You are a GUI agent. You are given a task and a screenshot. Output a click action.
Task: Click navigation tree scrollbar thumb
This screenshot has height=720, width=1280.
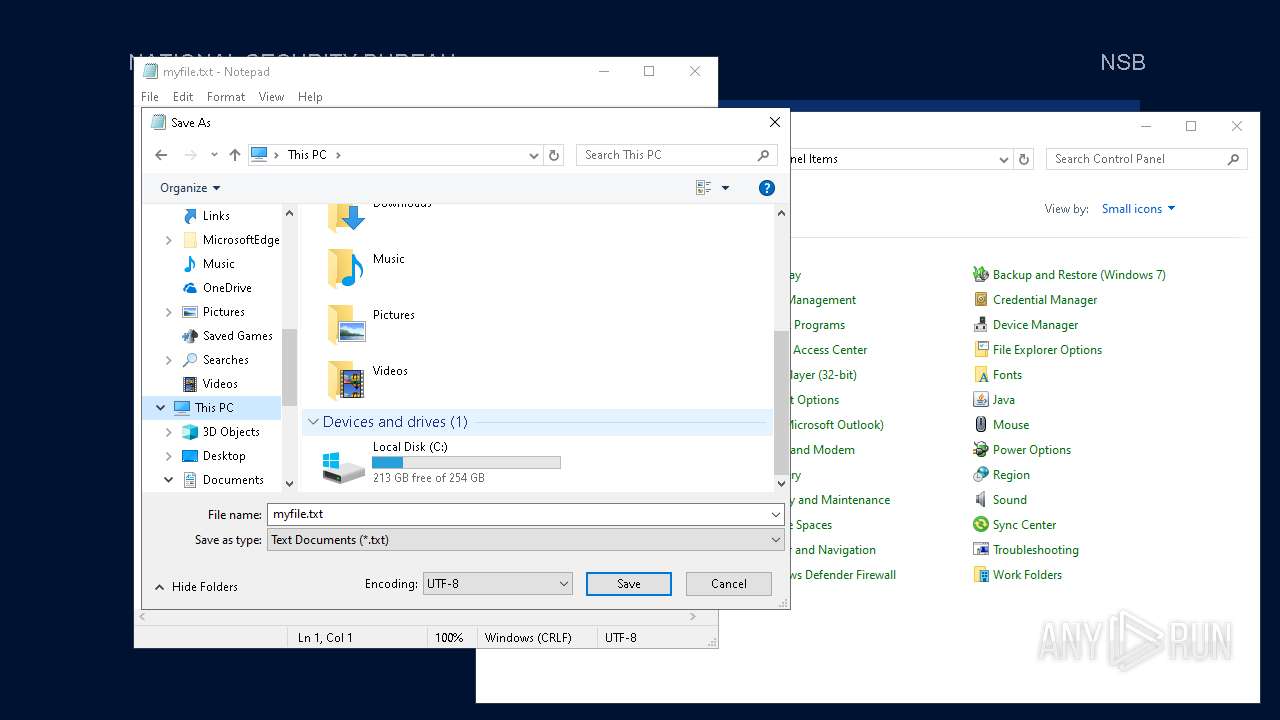pyautogui.click(x=290, y=367)
